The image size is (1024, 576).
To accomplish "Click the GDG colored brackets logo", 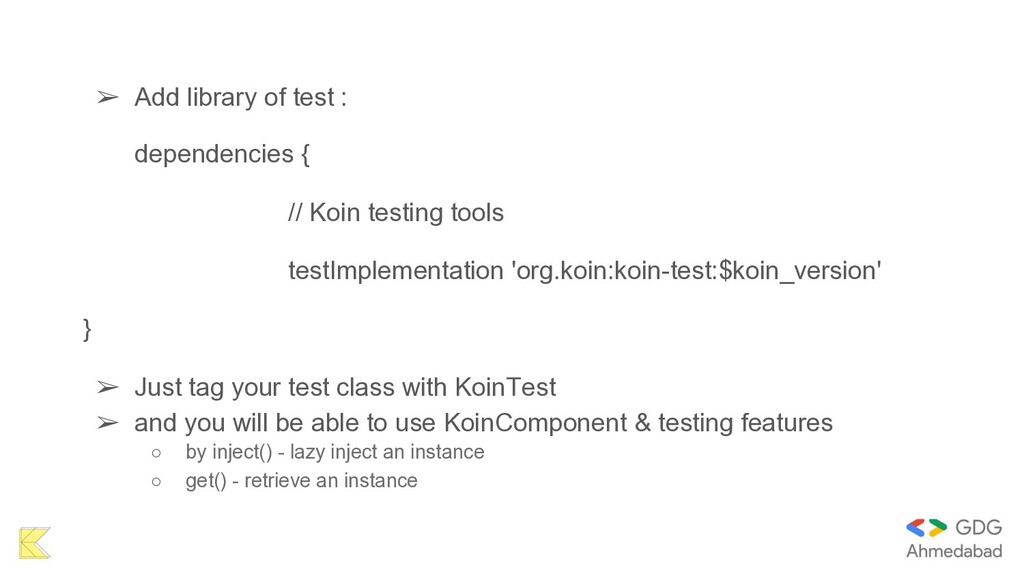I will (926, 528).
